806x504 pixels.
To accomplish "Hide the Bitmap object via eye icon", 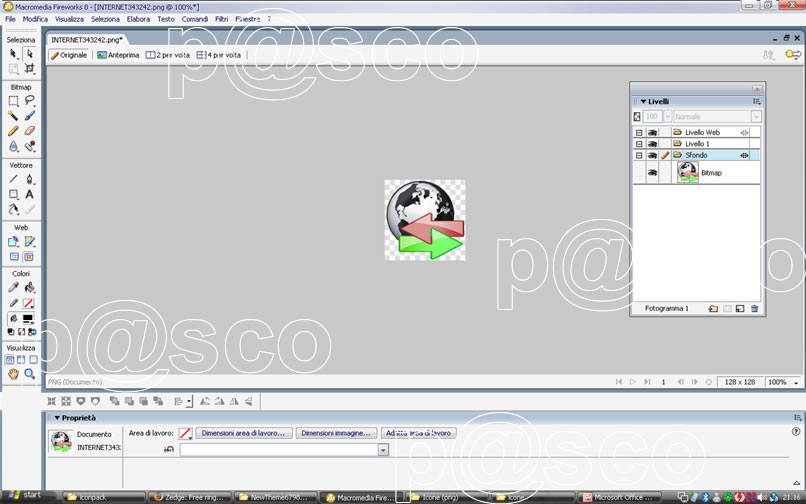I will click(652, 173).
